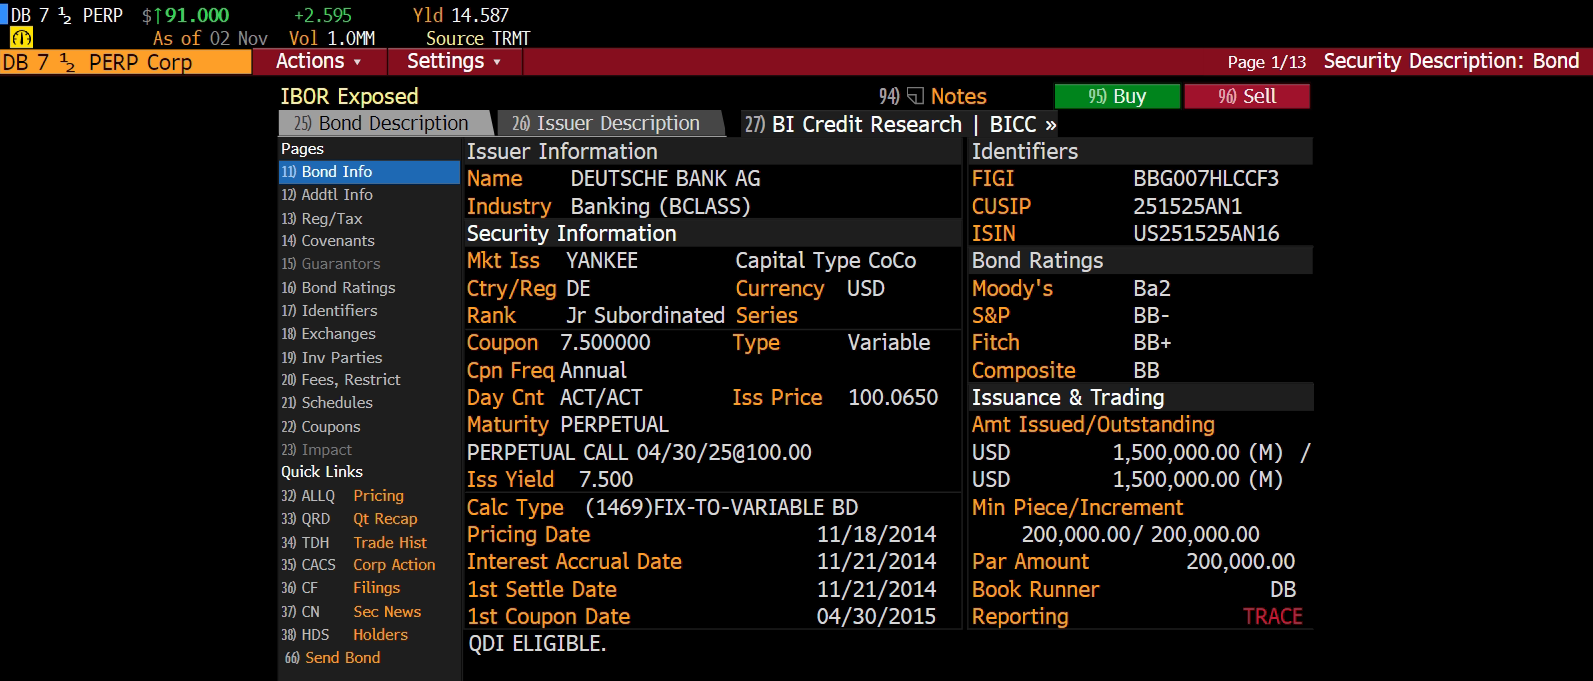Open the CN Sec News quick link
The height and width of the screenshot is (681, 1593).
[351, 612]
